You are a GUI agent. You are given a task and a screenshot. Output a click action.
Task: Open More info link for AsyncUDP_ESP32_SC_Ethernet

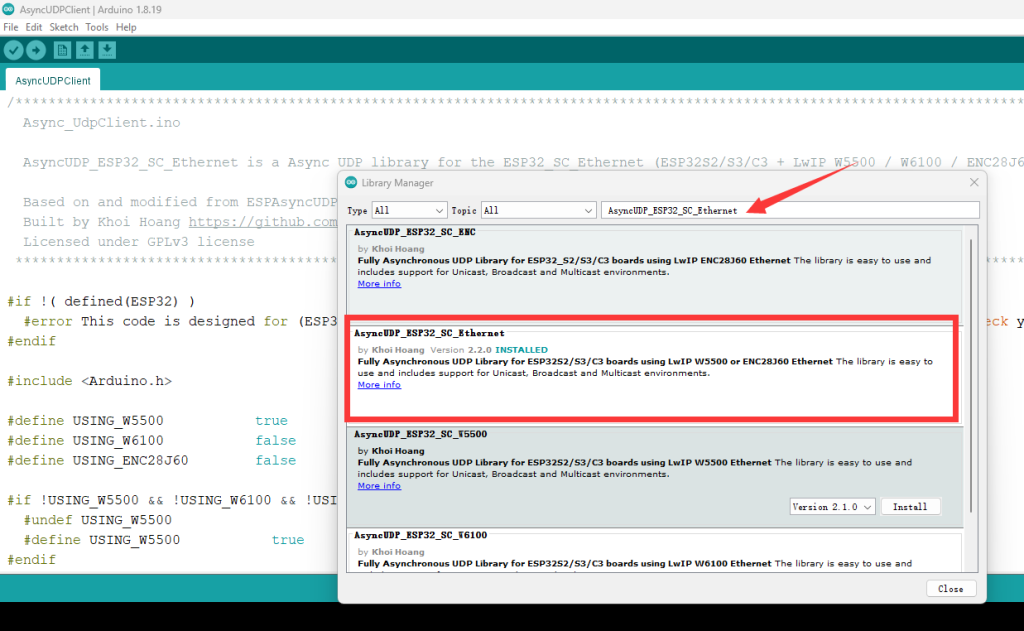(x=379, y=385)
